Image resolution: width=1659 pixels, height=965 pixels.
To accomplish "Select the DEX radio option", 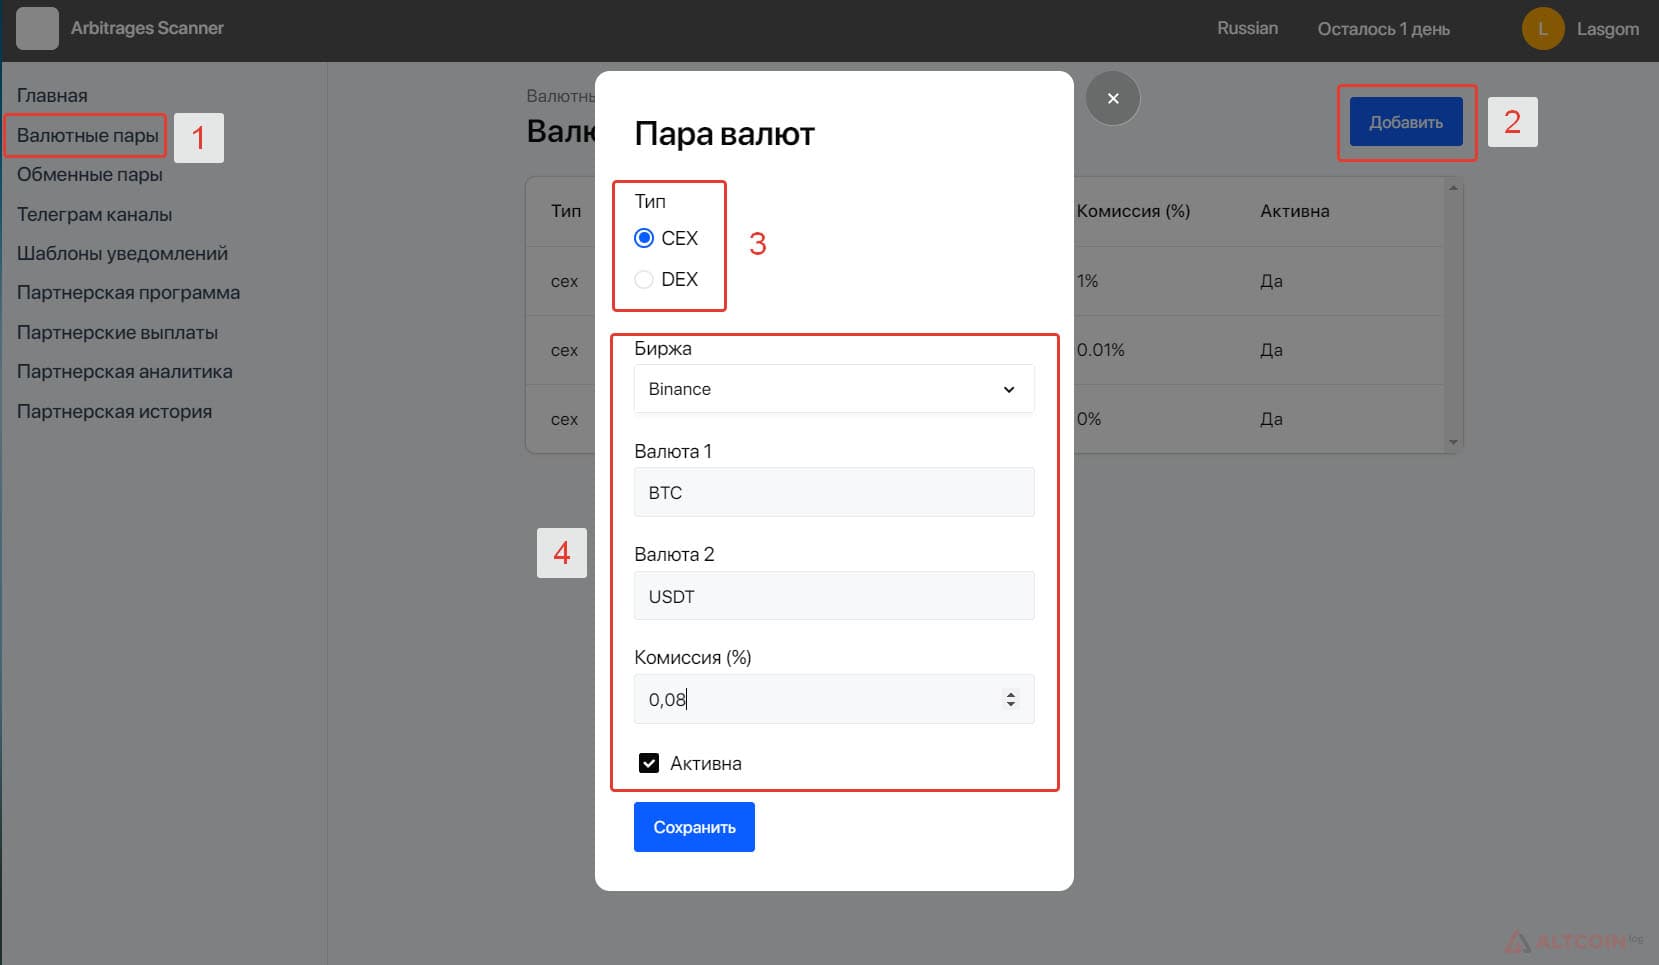I will click(644, 279).
